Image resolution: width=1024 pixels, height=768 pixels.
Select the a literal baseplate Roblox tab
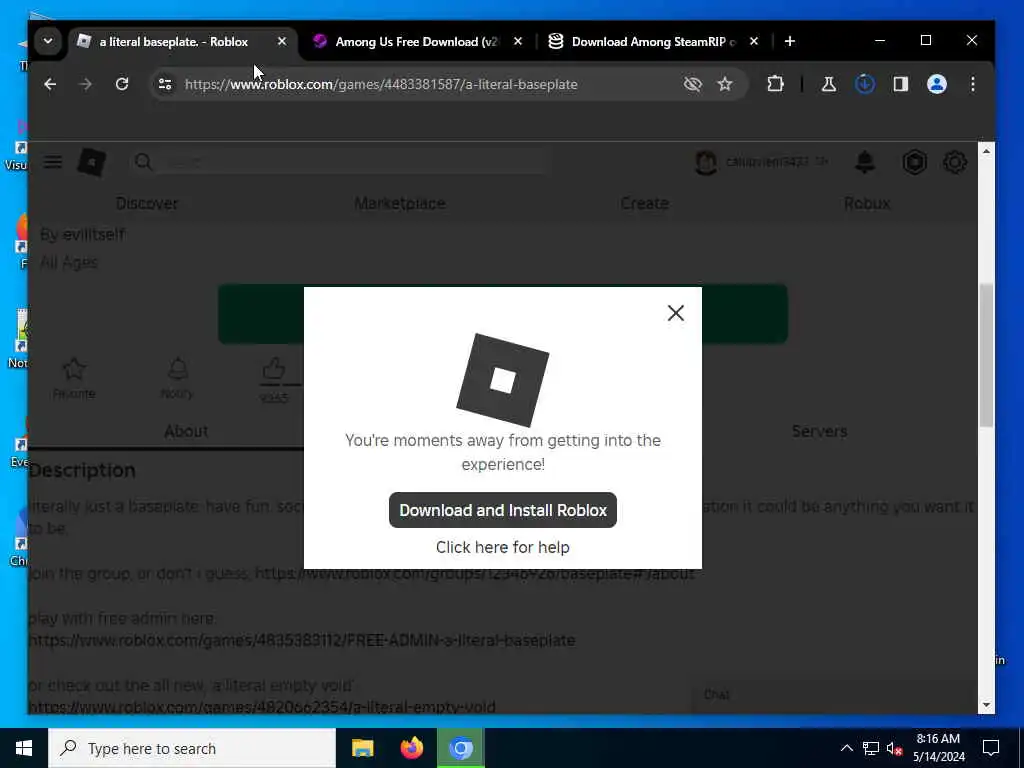[x=173, y=42]
